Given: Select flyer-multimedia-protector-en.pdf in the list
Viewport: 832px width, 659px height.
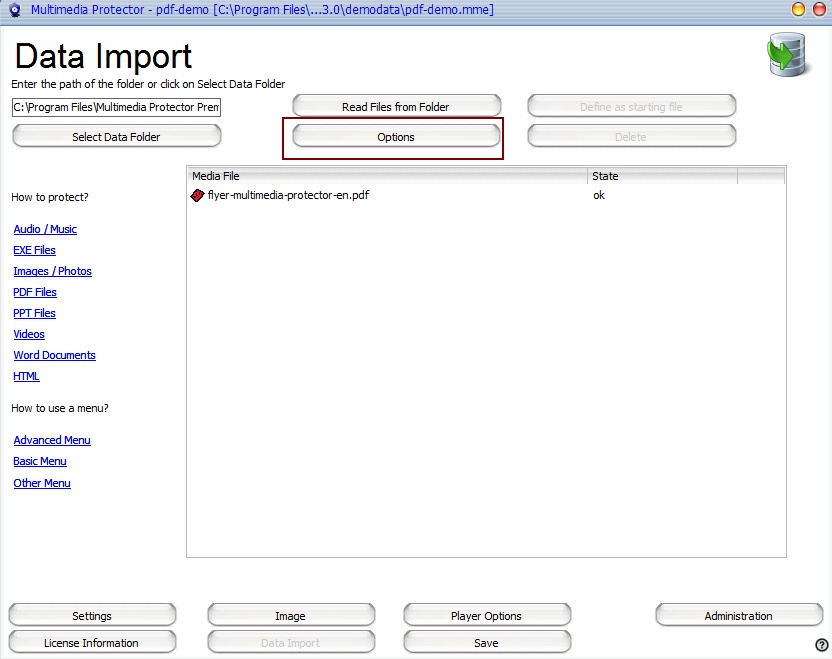Looking at the screenshot, I should click(x=288, y=196).
